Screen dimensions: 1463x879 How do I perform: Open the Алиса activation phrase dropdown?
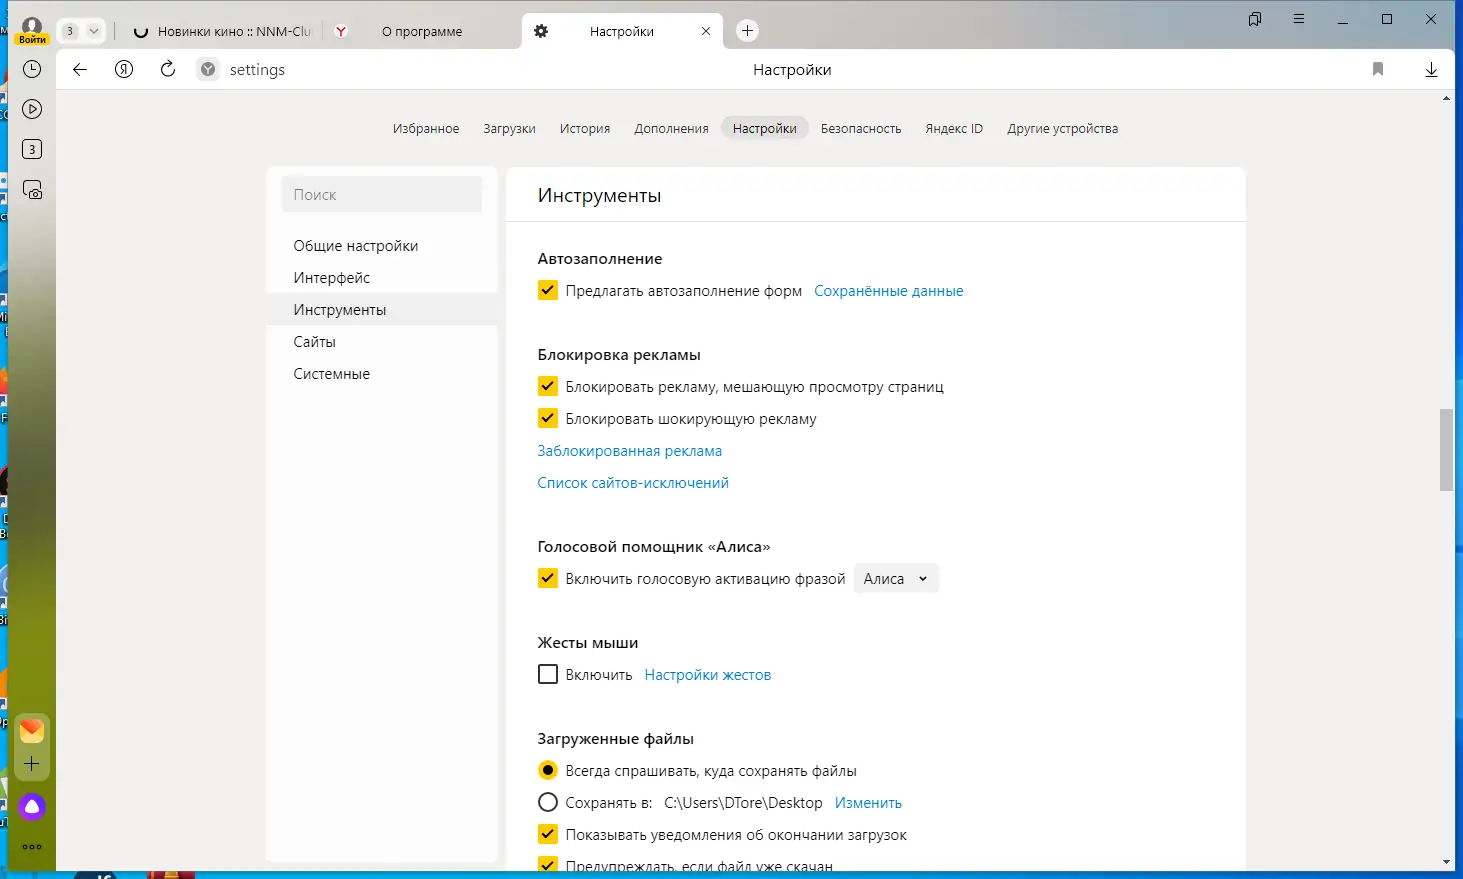click(x=896, y=579)
